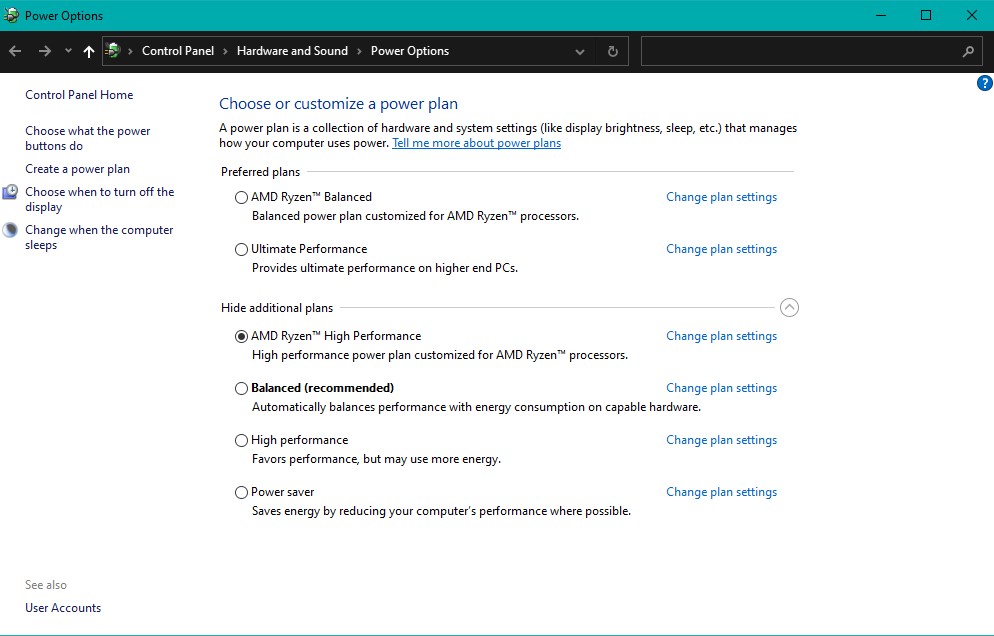This screenshot has height=636, width=994.
Task: Go up one folder level arrow
Action: 89,51
